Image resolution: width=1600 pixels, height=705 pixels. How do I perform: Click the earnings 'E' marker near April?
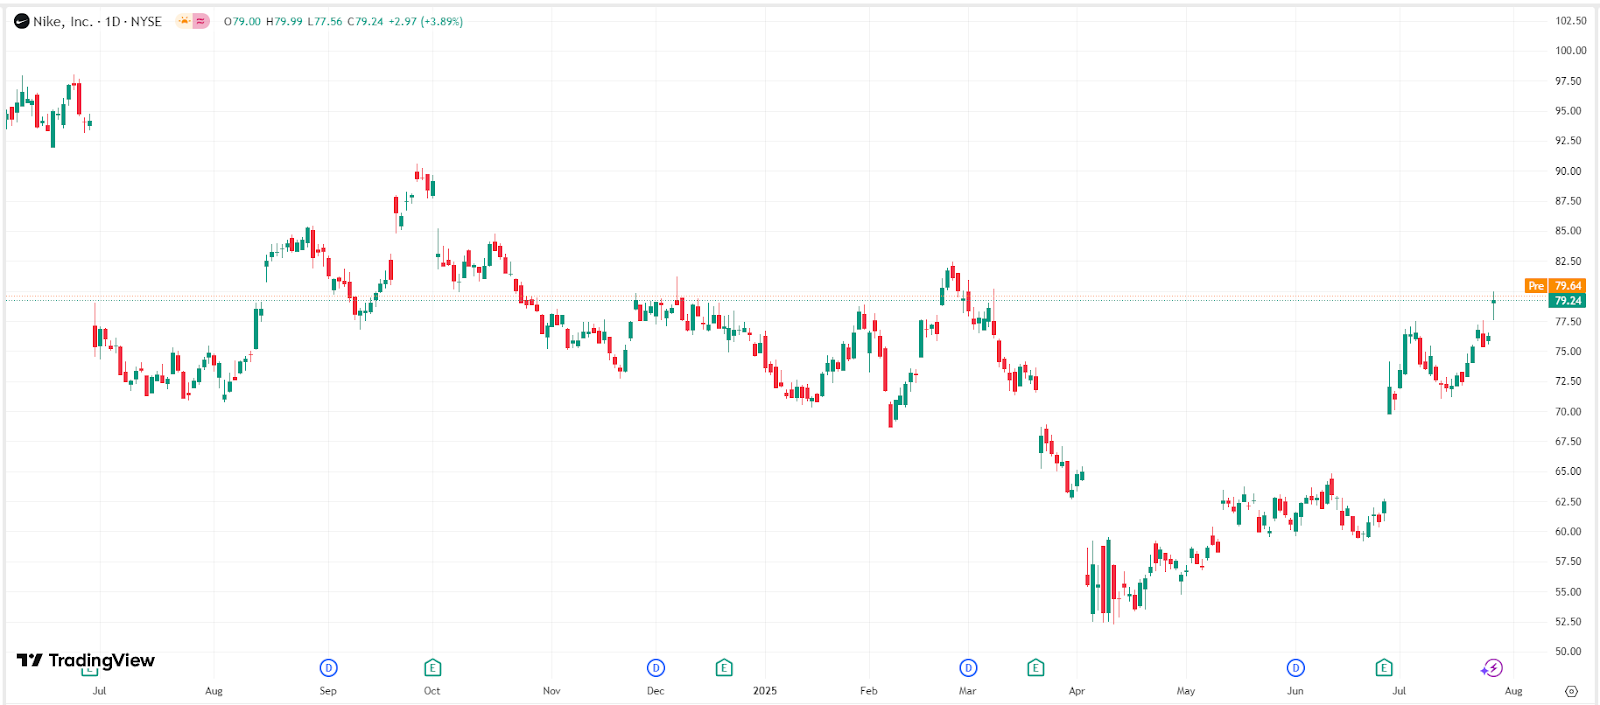(1035, 667)
